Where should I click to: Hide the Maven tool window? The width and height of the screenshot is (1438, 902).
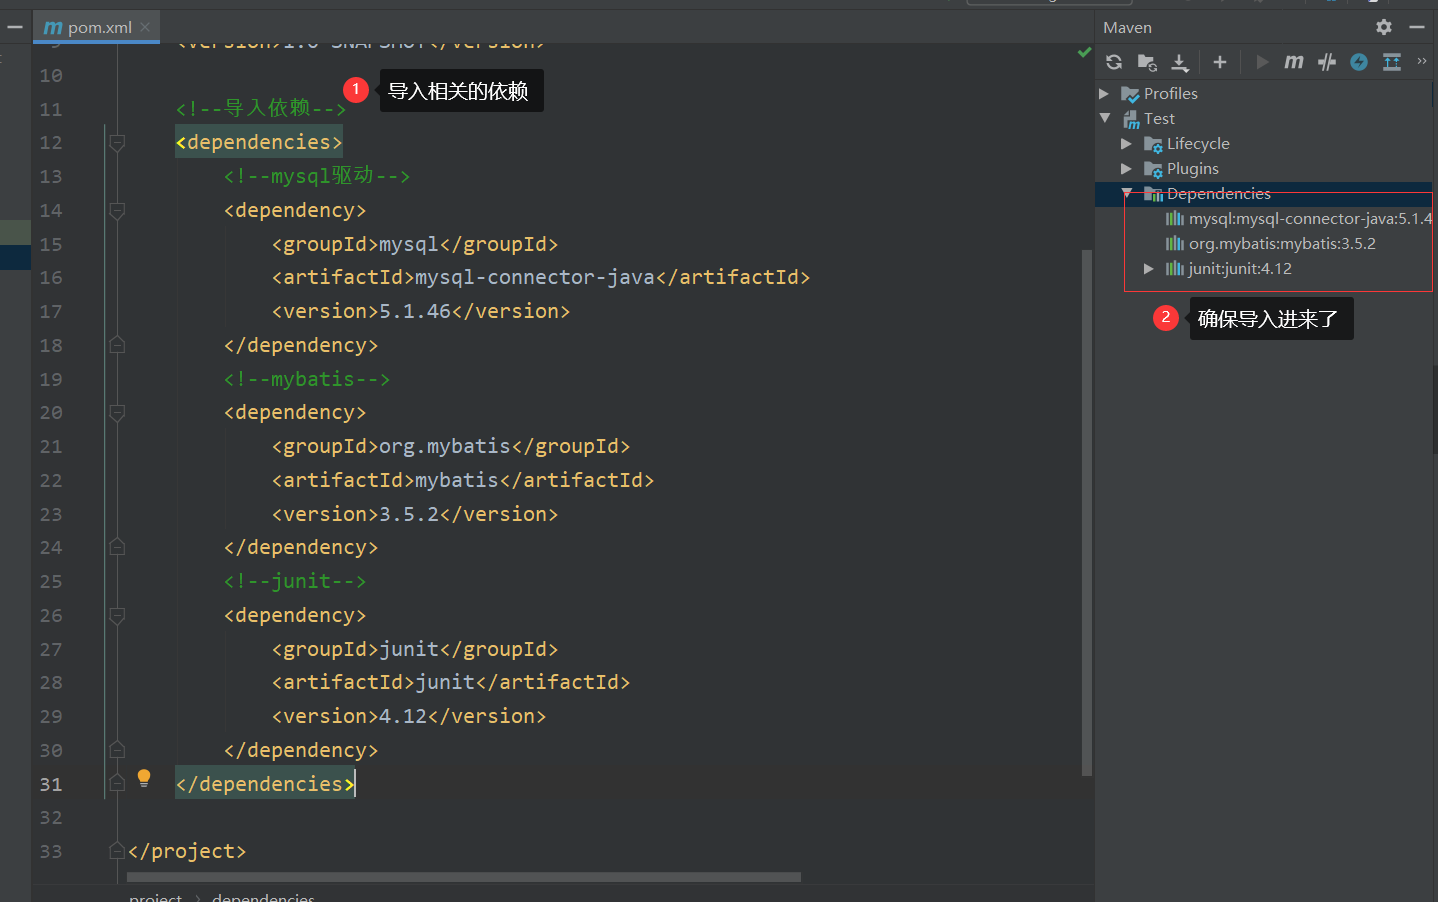(1416, 27)
